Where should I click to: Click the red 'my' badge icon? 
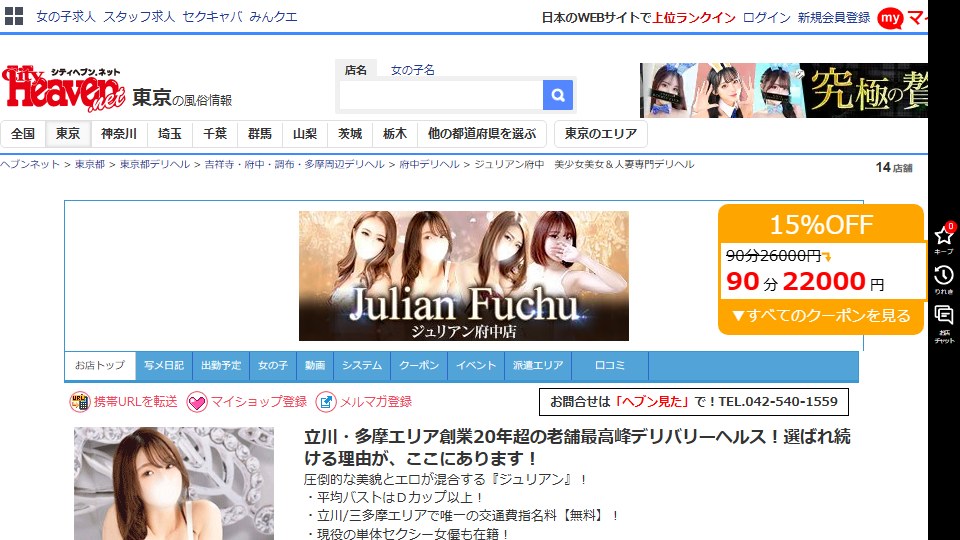890,18
